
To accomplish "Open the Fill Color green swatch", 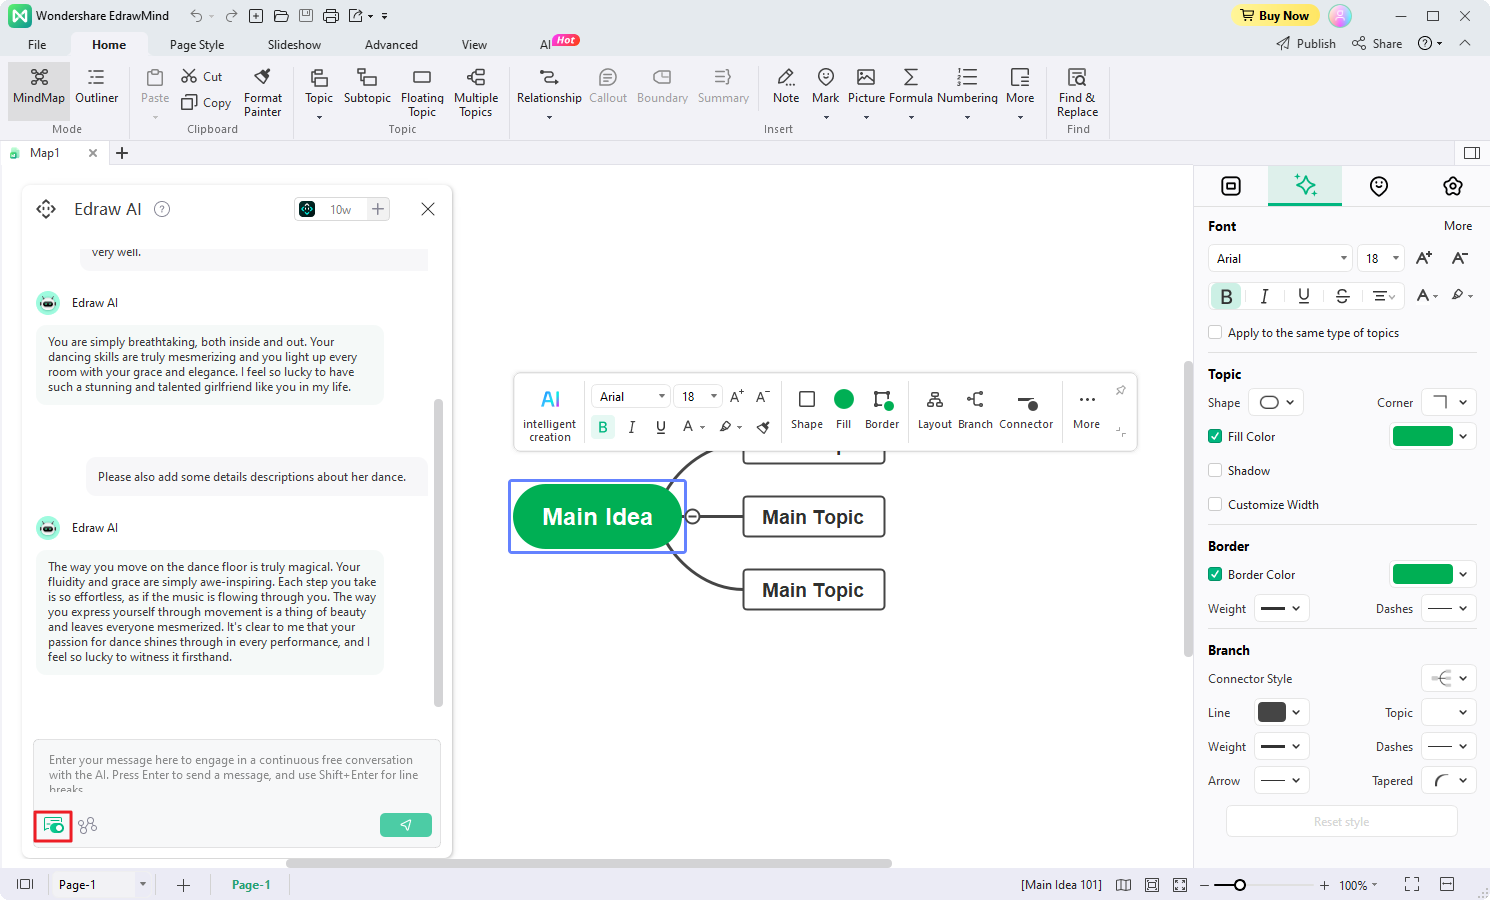I will point(1423,437).
